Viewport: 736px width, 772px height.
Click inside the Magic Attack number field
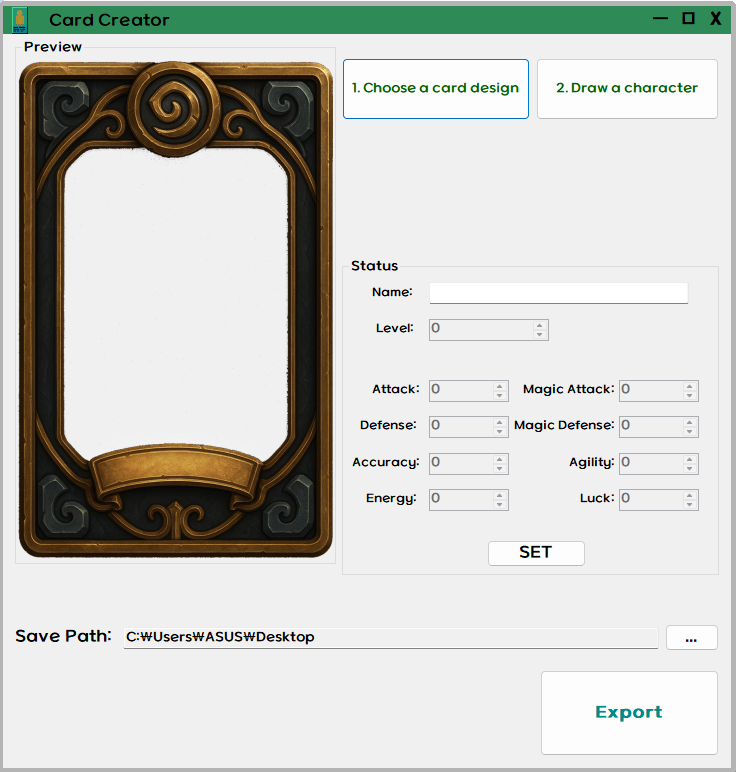(651, 390)
